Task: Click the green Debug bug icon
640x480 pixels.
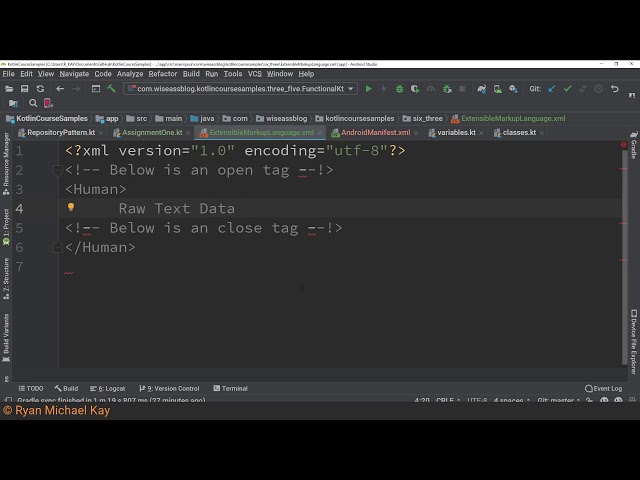Action: click(x=400, y=89)
